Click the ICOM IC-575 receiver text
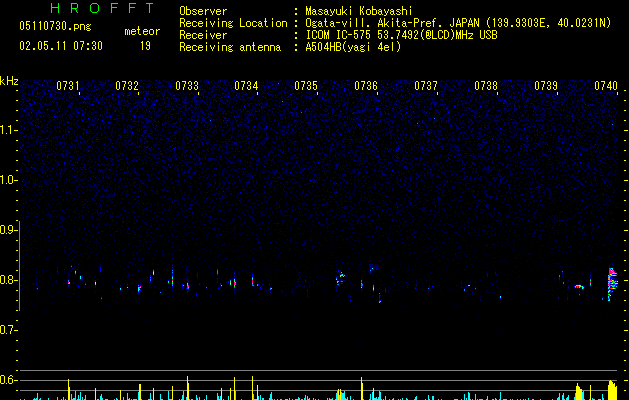The width and height of the screenshot is (629, 400). pos(401,35)
